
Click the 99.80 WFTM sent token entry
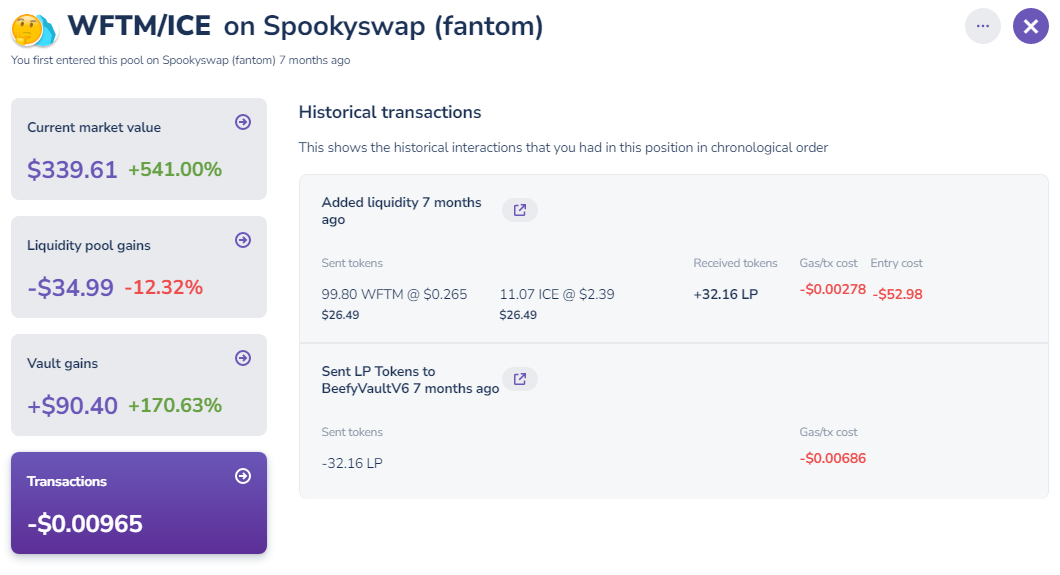[394, 295]
